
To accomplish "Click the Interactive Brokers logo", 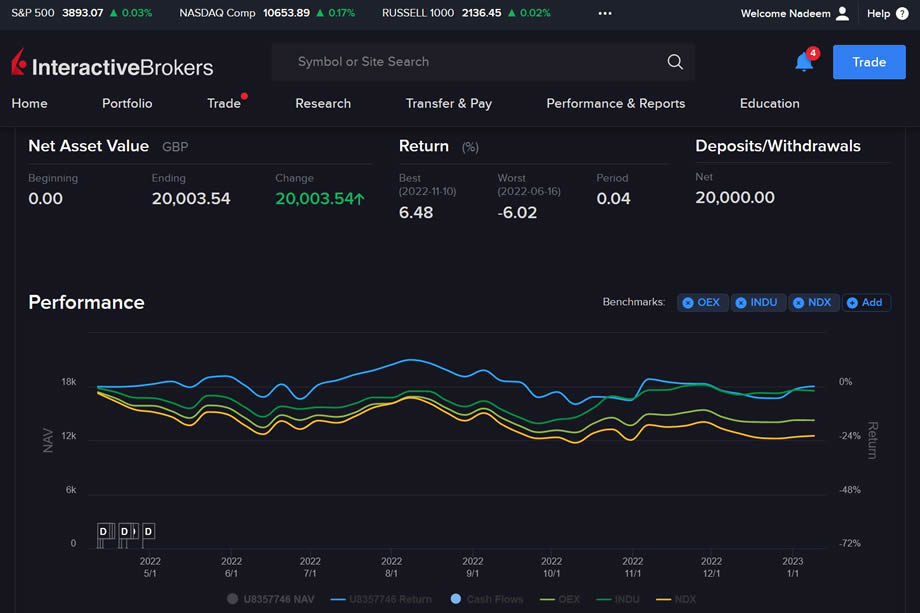I will pos(112,65).
